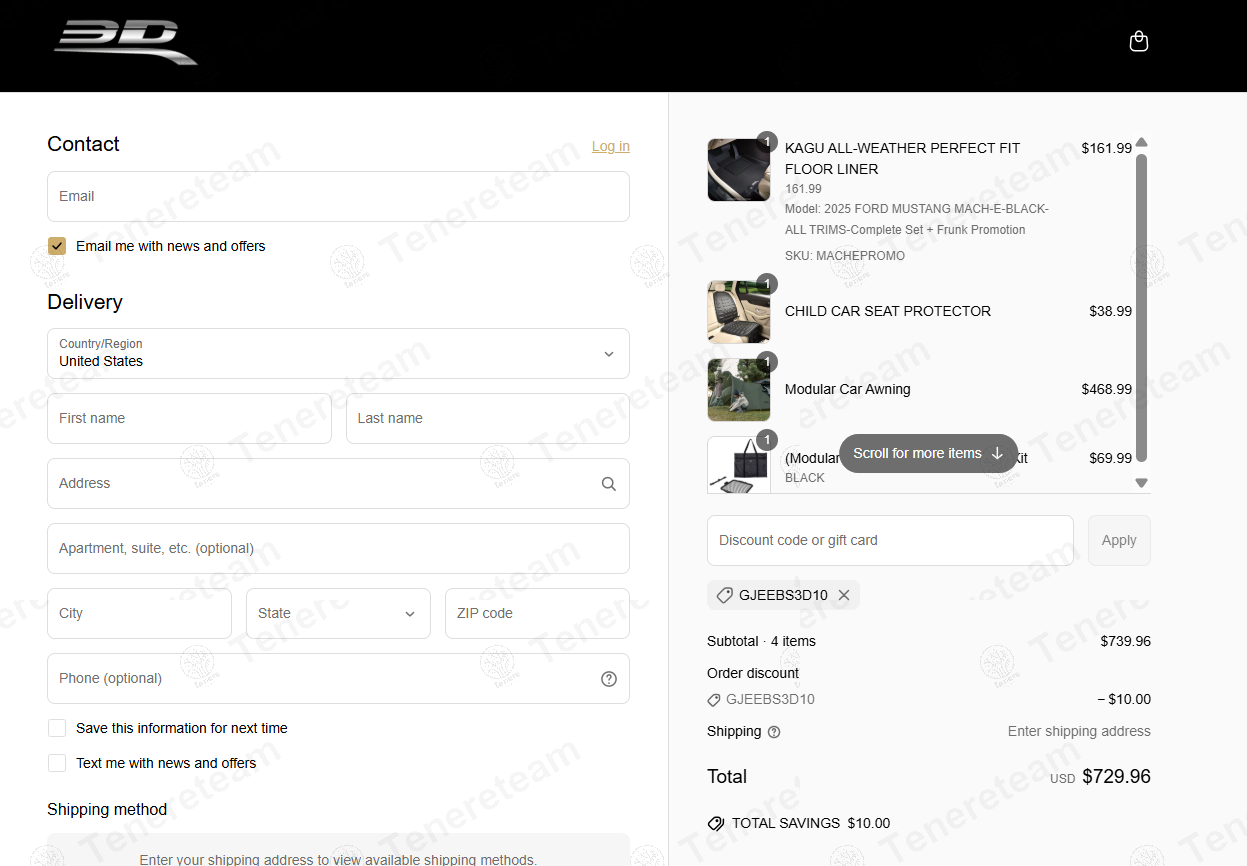Click the phone field help icon
1247x866 pixels.
[608, 679]
